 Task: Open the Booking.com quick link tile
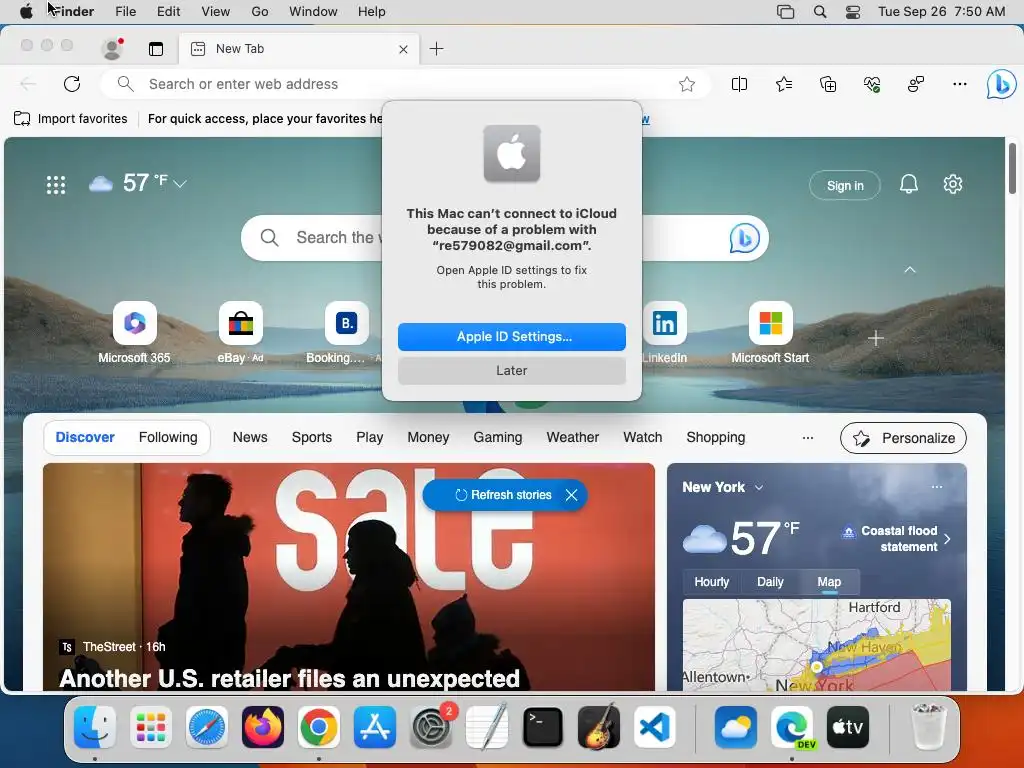click(x=346, y=333)
